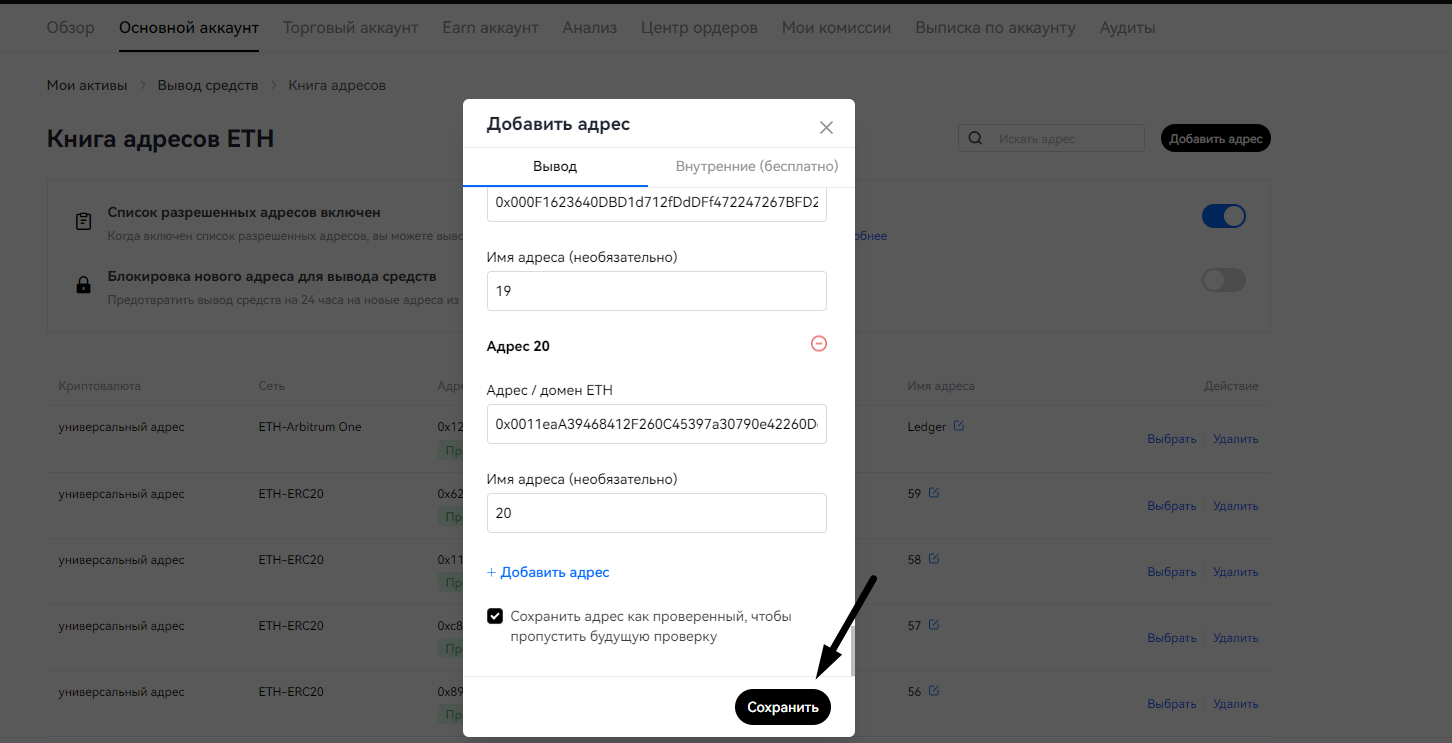Screen dimensions: 1452x743
Task: Go to Центр ордеров tab
Action: 699,27
